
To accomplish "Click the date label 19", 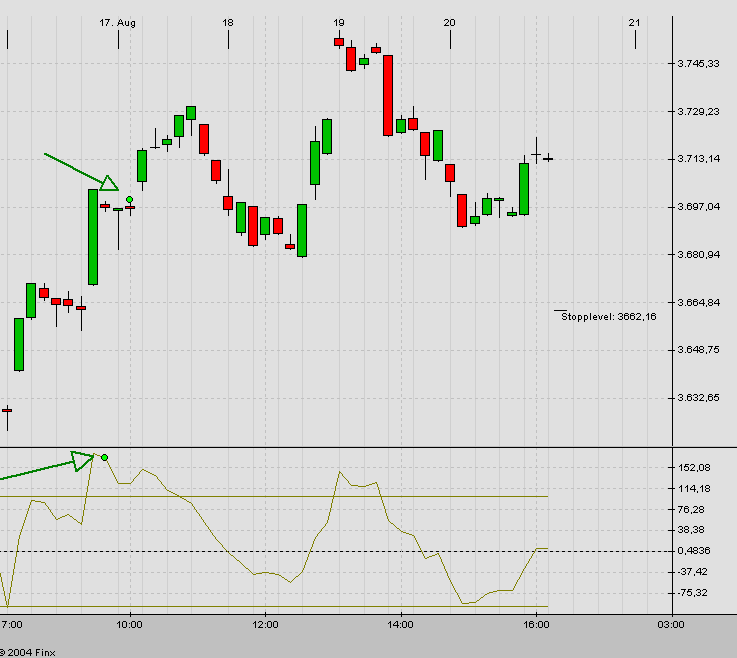I will (339, 23).
